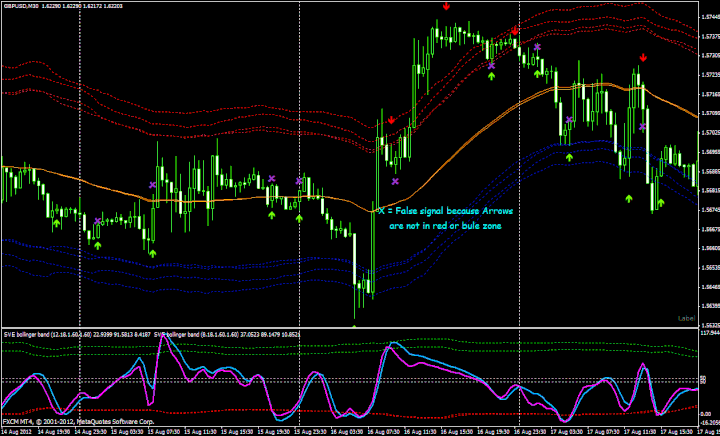Click the 14 Aug 19:30 time axis label

pos(54,432)
